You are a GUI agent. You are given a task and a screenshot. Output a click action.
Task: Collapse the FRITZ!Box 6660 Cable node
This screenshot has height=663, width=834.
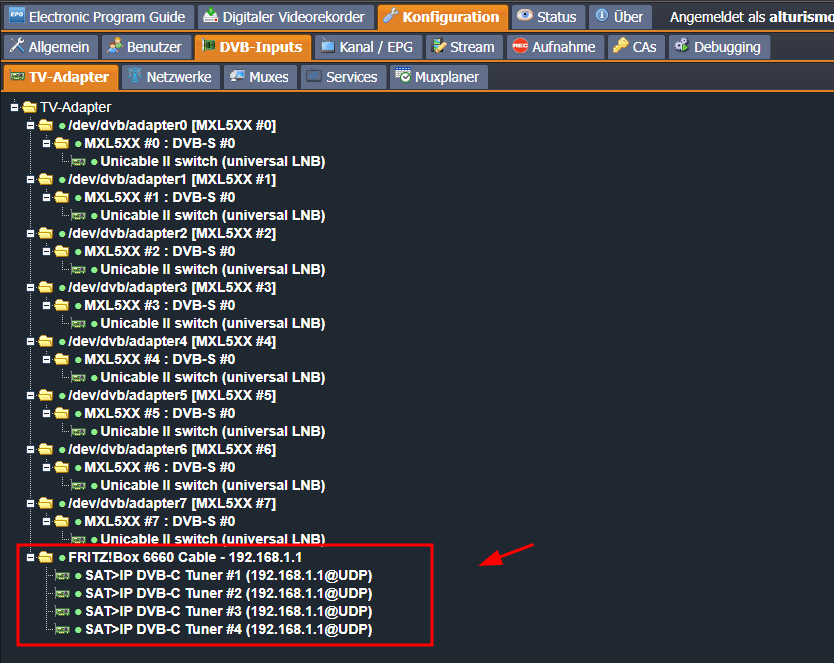point(30,557)
